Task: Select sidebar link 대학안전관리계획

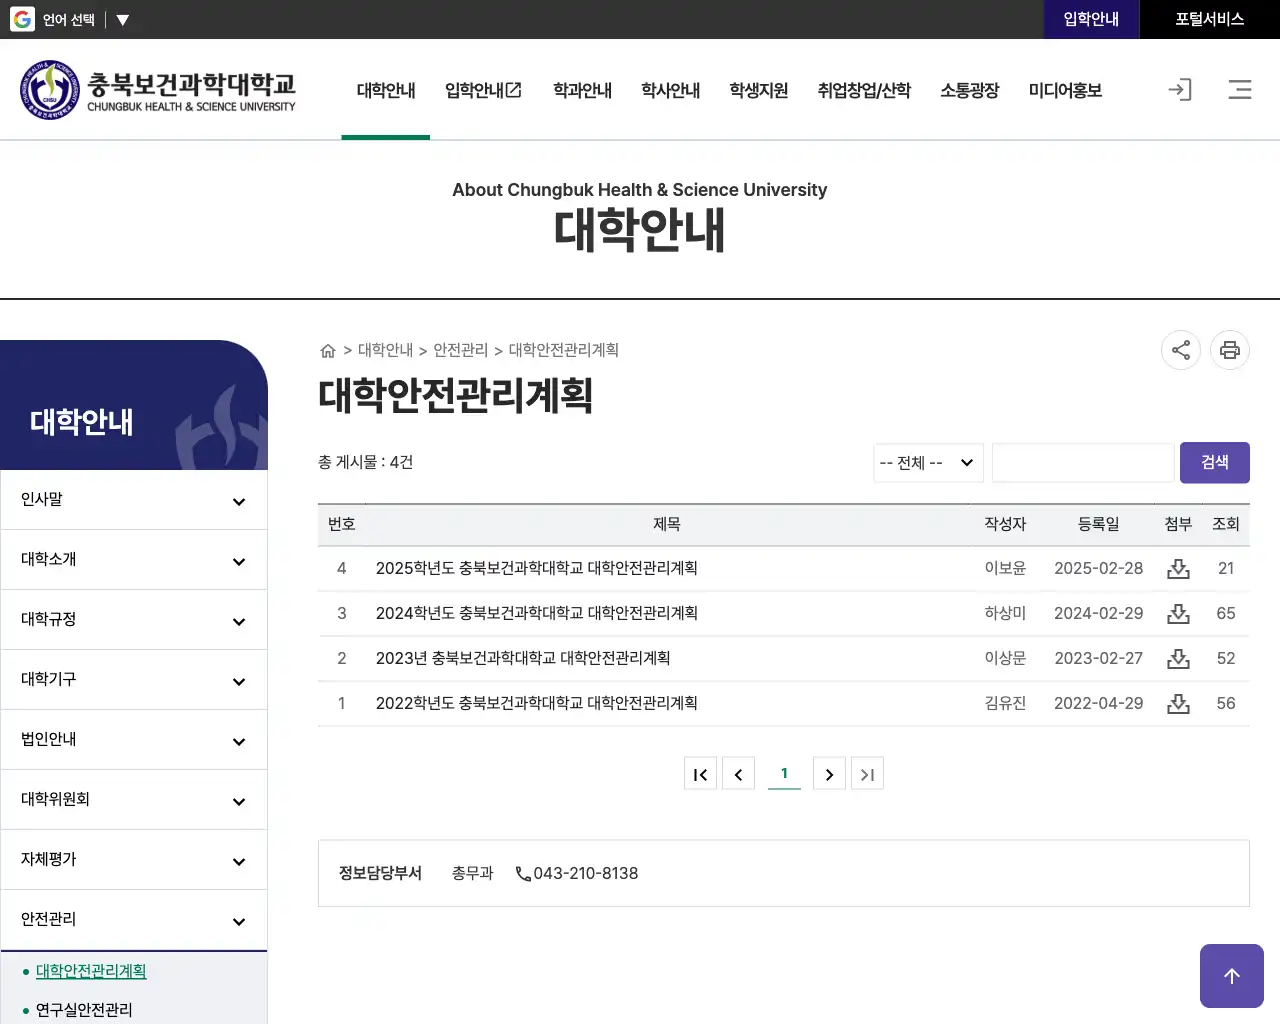Action: (91, 971)
